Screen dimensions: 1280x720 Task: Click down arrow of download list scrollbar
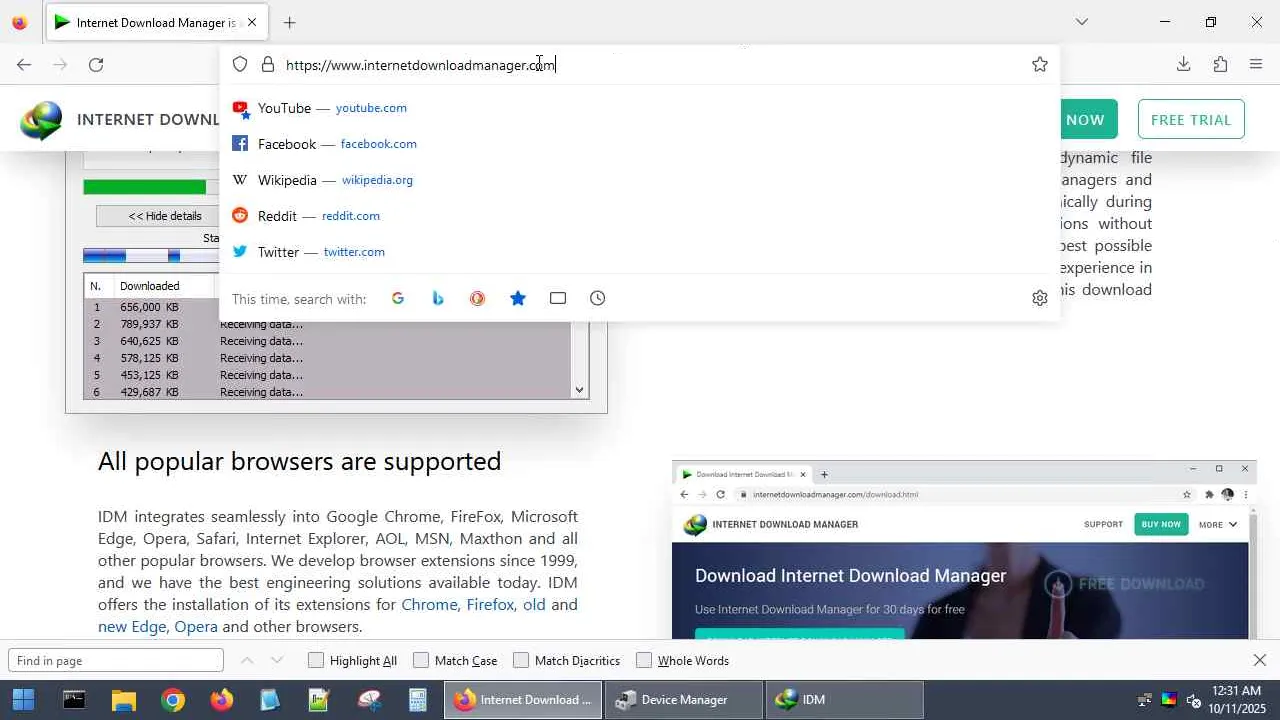(x=579, y=390)
